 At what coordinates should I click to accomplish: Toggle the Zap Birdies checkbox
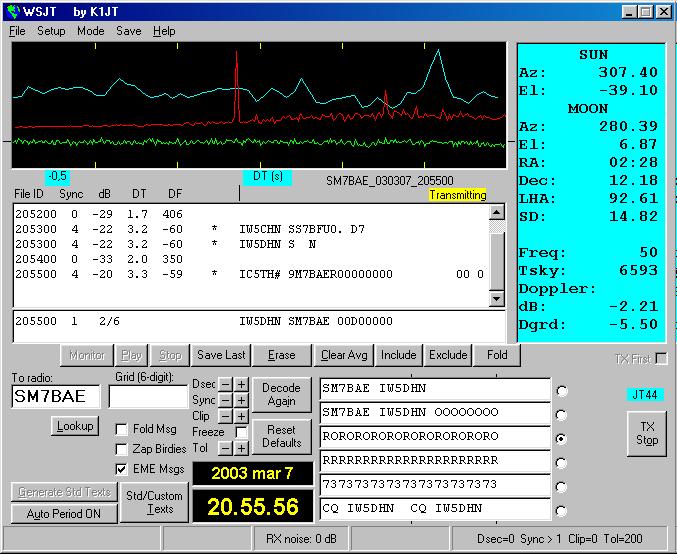(121, 449)
